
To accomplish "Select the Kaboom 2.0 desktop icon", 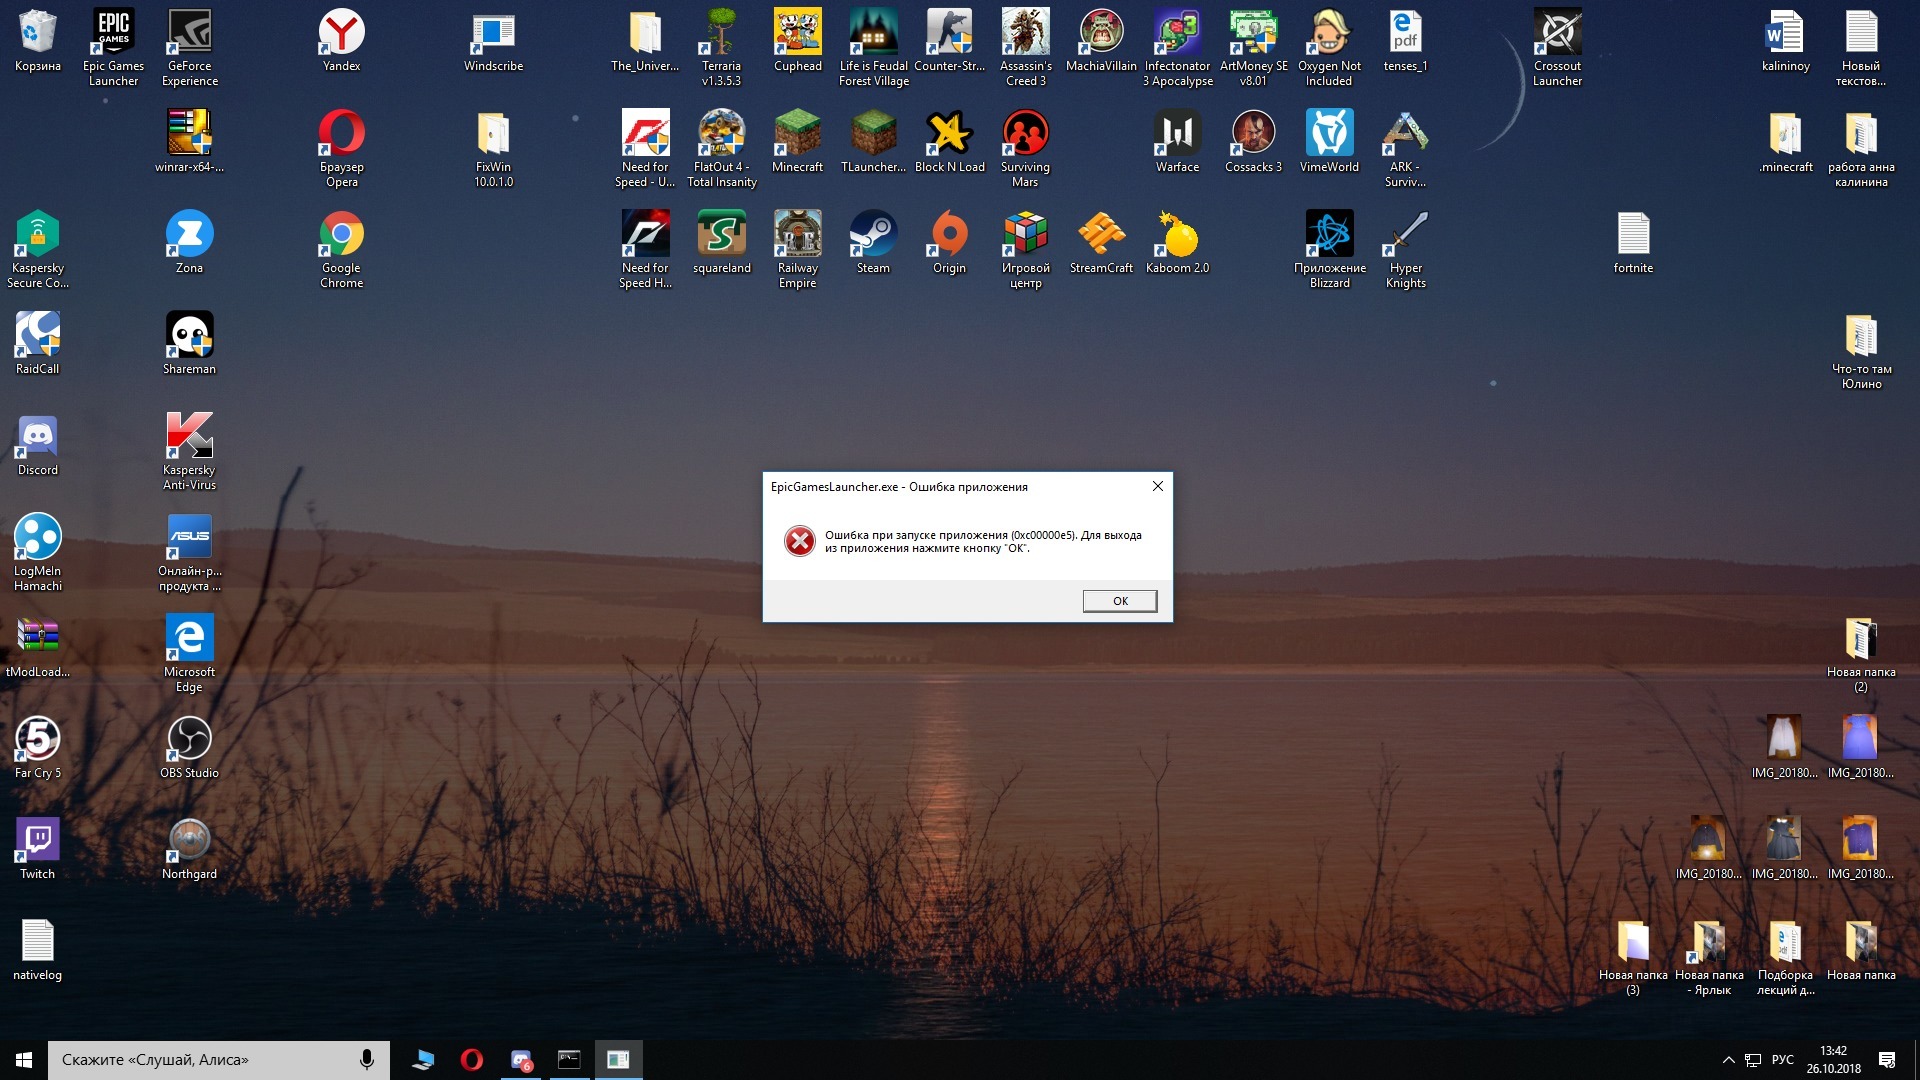I will pyautogui.click(x=1178, y=242).
